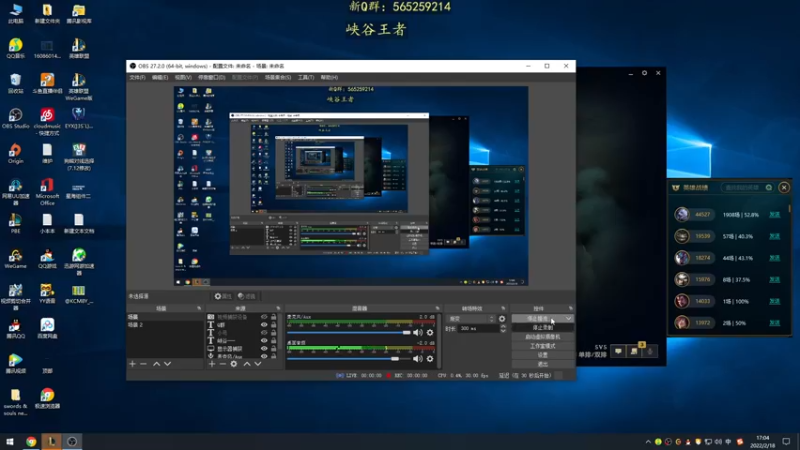Viewport: 800px width, 450px height.
Task: Open the cloudmusic desktop shortcut
Action: coord(47,121)
